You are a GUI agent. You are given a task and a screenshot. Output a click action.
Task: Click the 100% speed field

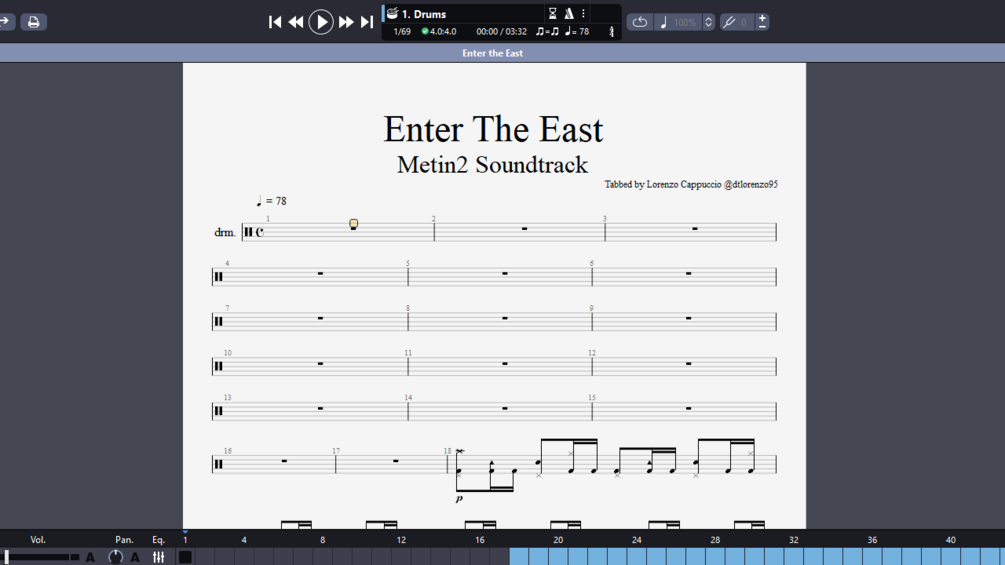[x=685, y=22]
